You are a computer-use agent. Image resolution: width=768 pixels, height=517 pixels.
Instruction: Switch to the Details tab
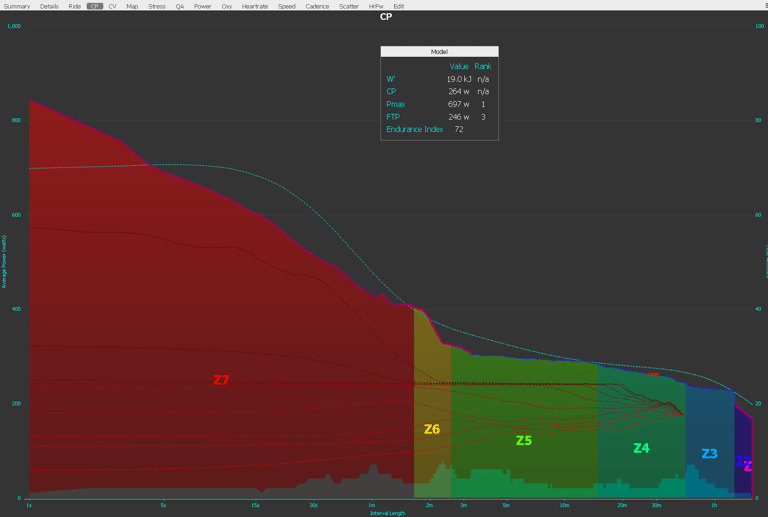pyautogui.click(x=49, y=6)
